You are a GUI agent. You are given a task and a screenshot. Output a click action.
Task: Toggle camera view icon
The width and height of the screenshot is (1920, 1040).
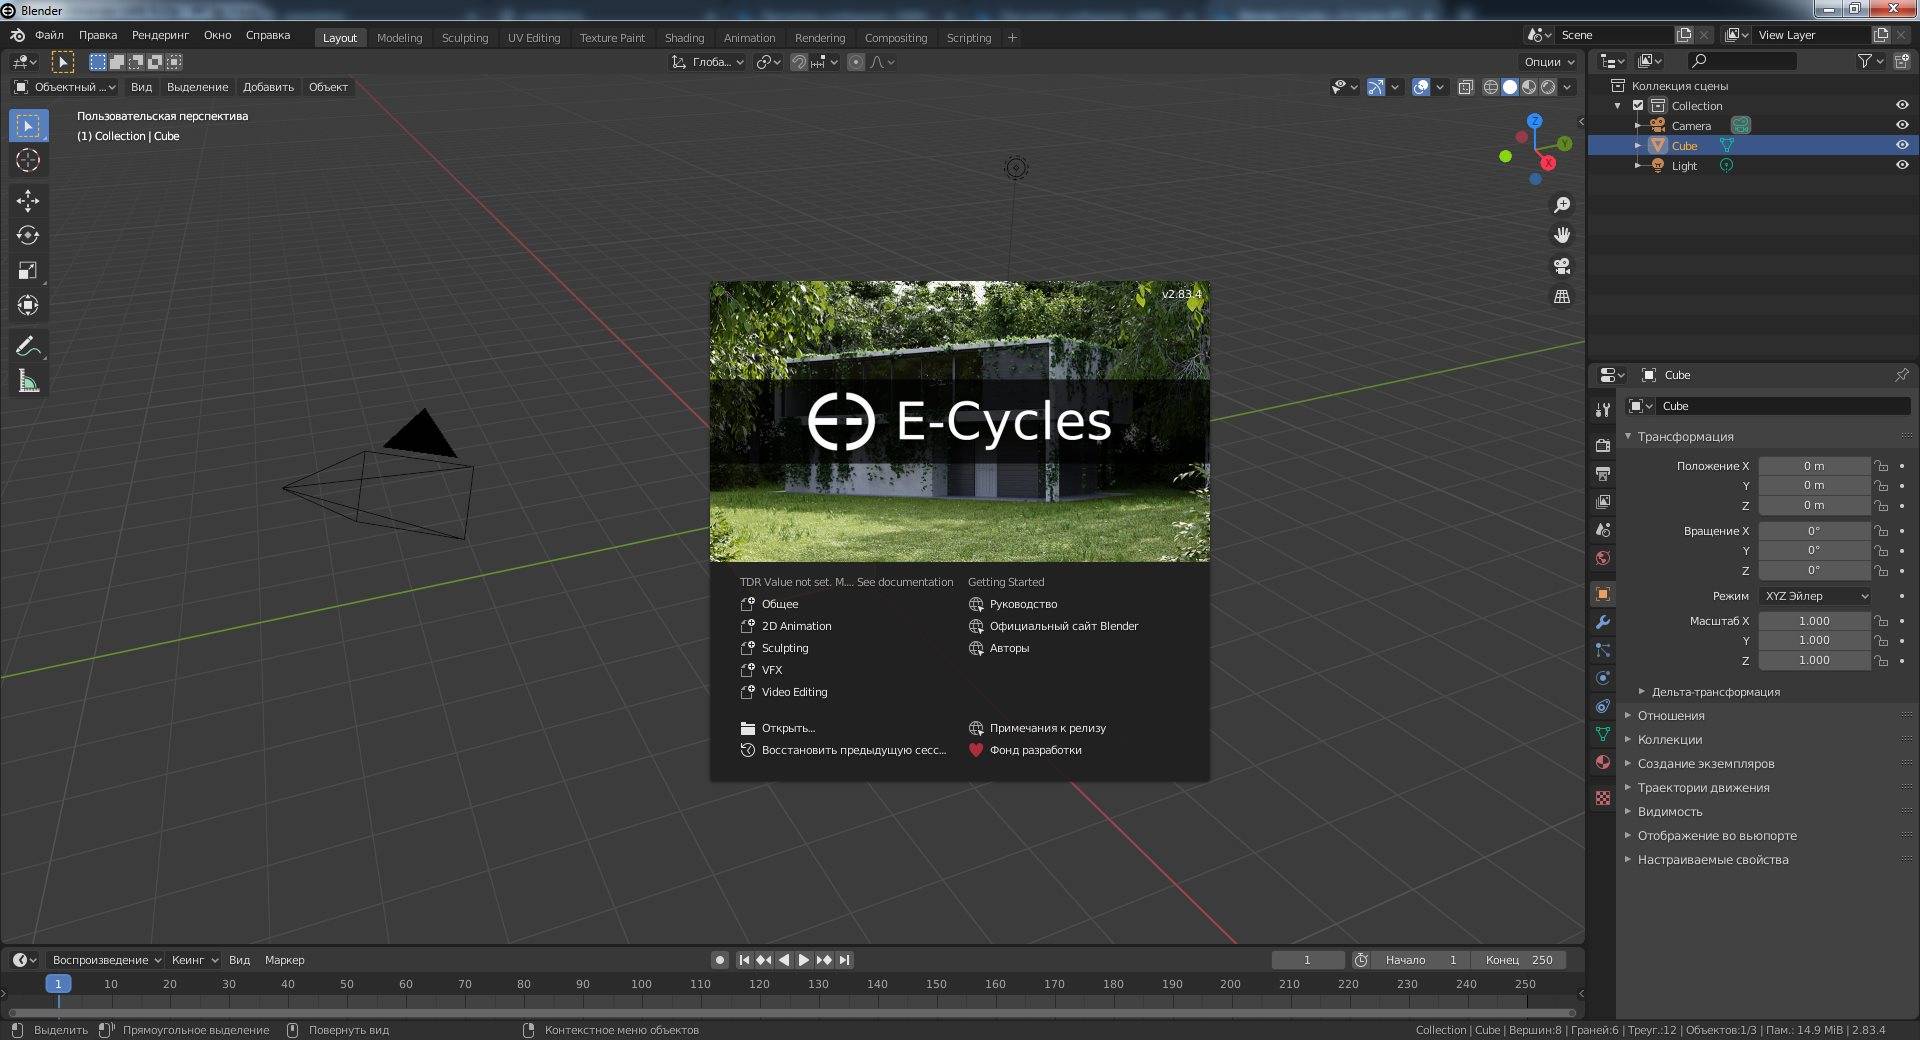[1561, 266]
